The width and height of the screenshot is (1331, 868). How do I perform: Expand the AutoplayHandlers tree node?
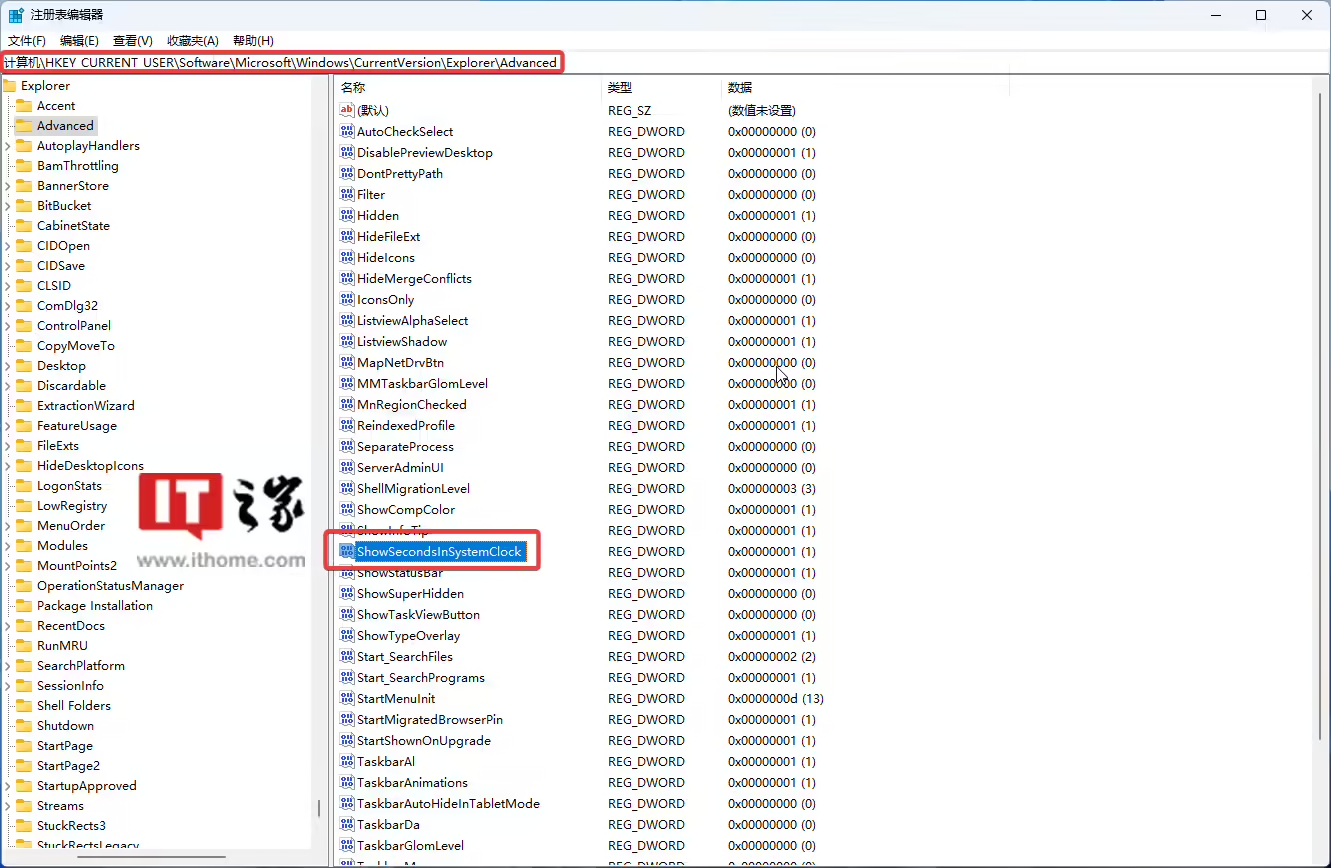click(8, 146)
